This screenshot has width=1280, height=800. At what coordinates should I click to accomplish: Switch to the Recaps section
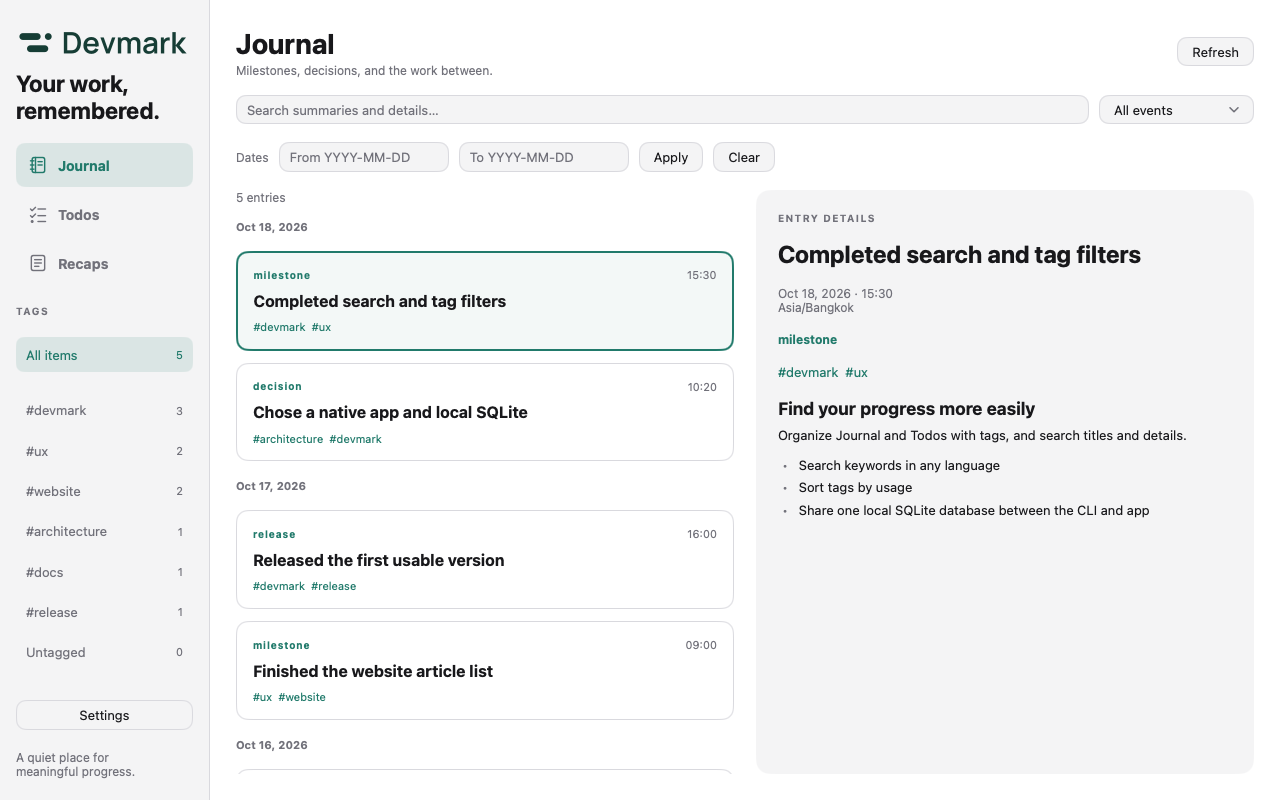pos(104,263)
